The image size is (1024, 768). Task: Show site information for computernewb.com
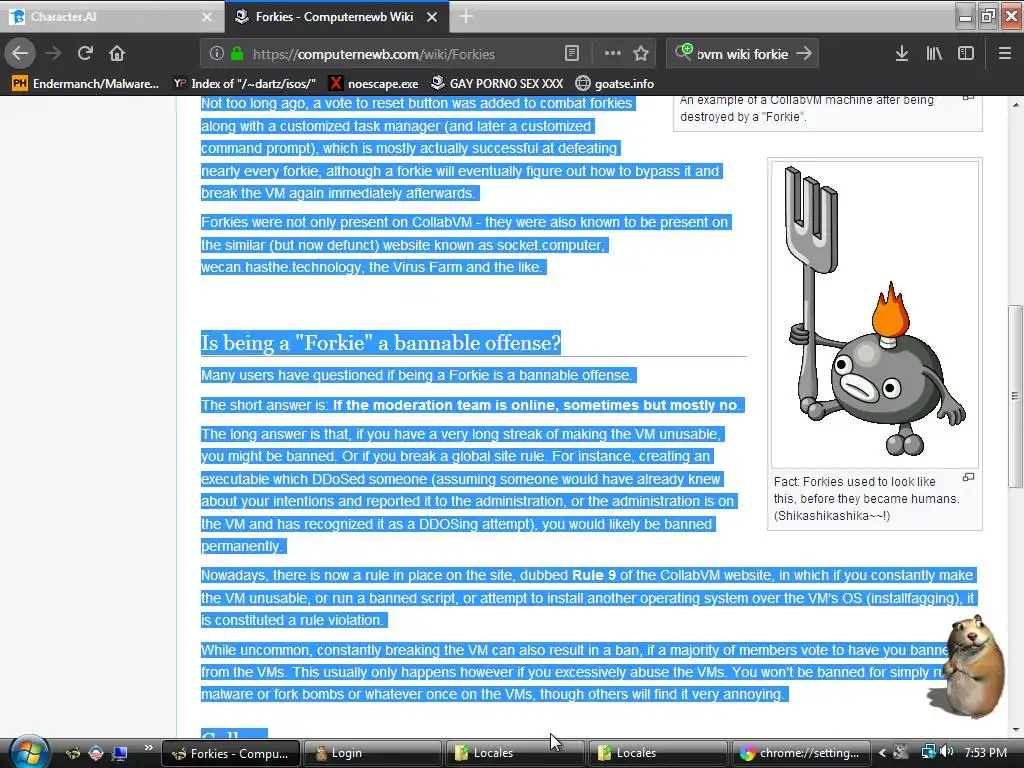[x=216, y=54]
